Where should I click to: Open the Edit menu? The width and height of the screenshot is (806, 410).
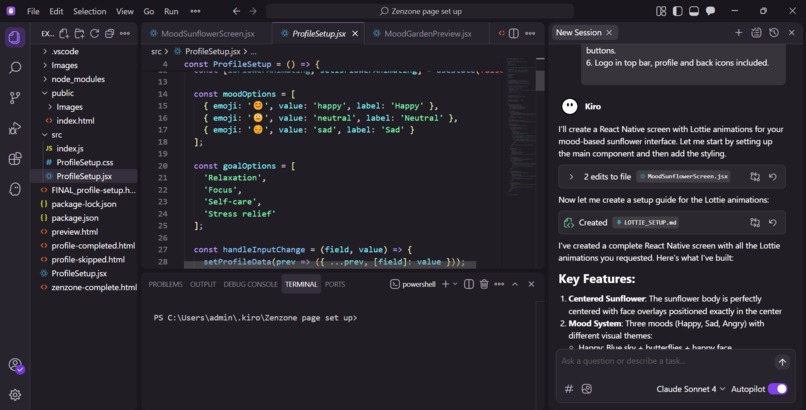coord(56,11)
